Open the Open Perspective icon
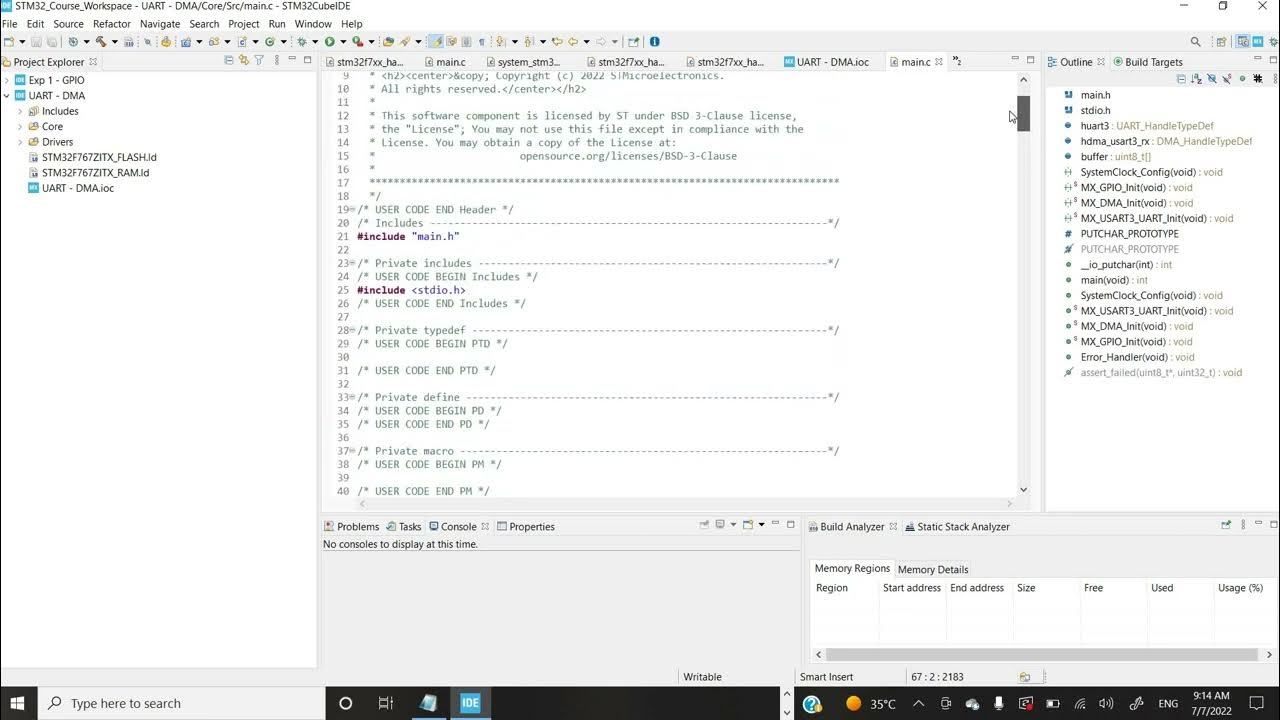 (x=1221, y=42)
